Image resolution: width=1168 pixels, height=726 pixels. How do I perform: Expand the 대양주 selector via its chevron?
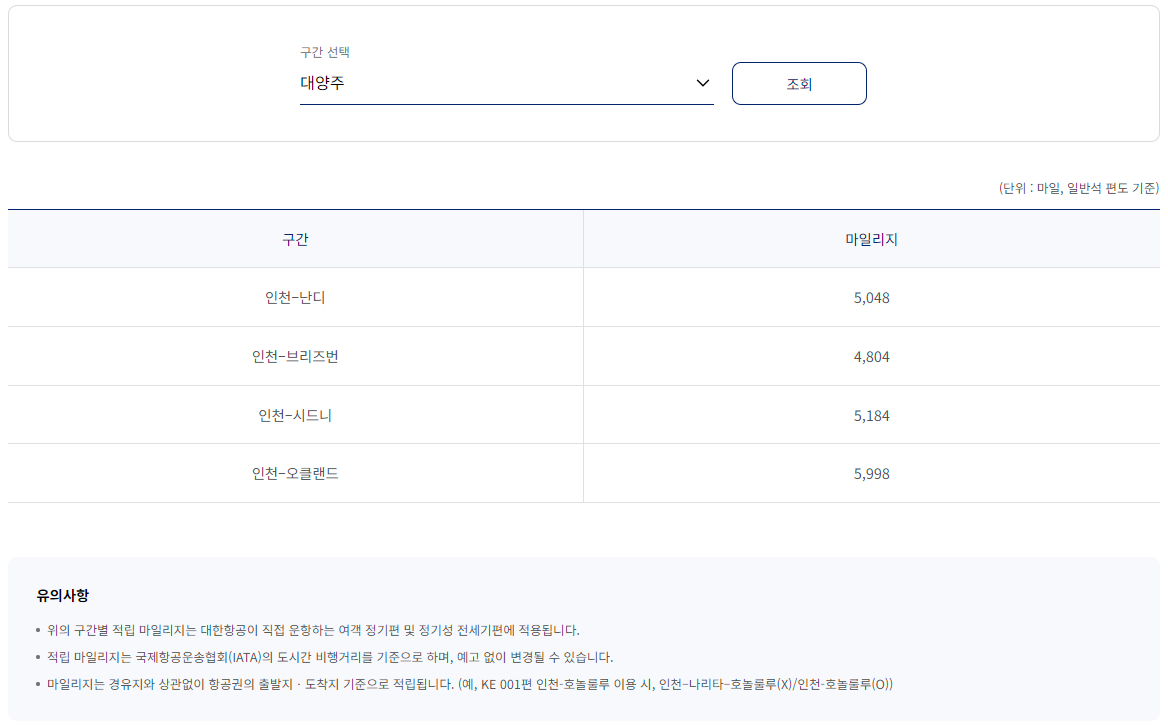point(703,84)
